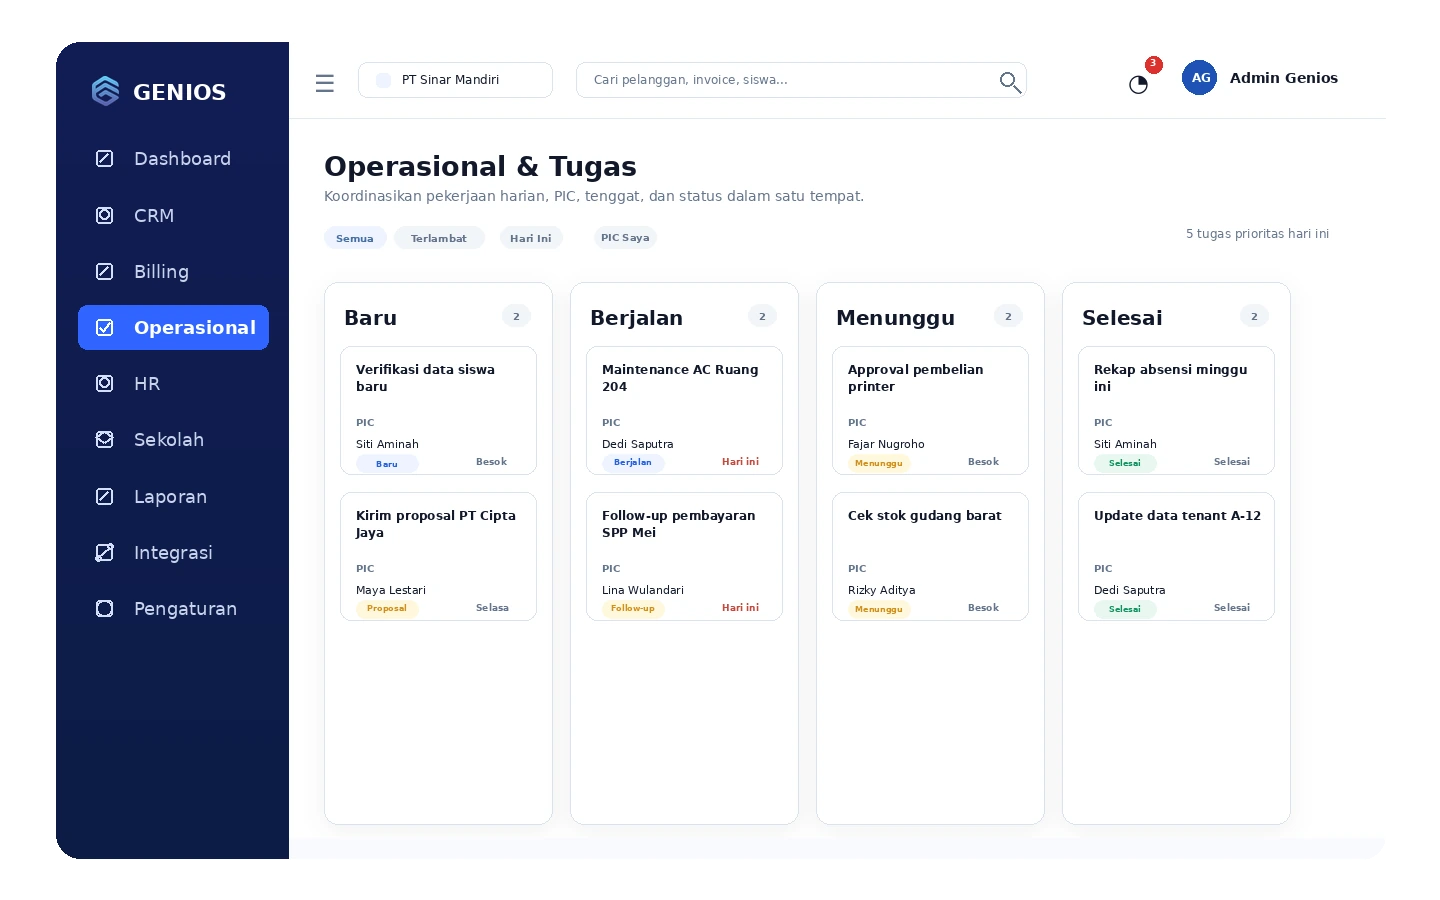Open the PT Sinar Mandiri company selector

coord(455,80)
